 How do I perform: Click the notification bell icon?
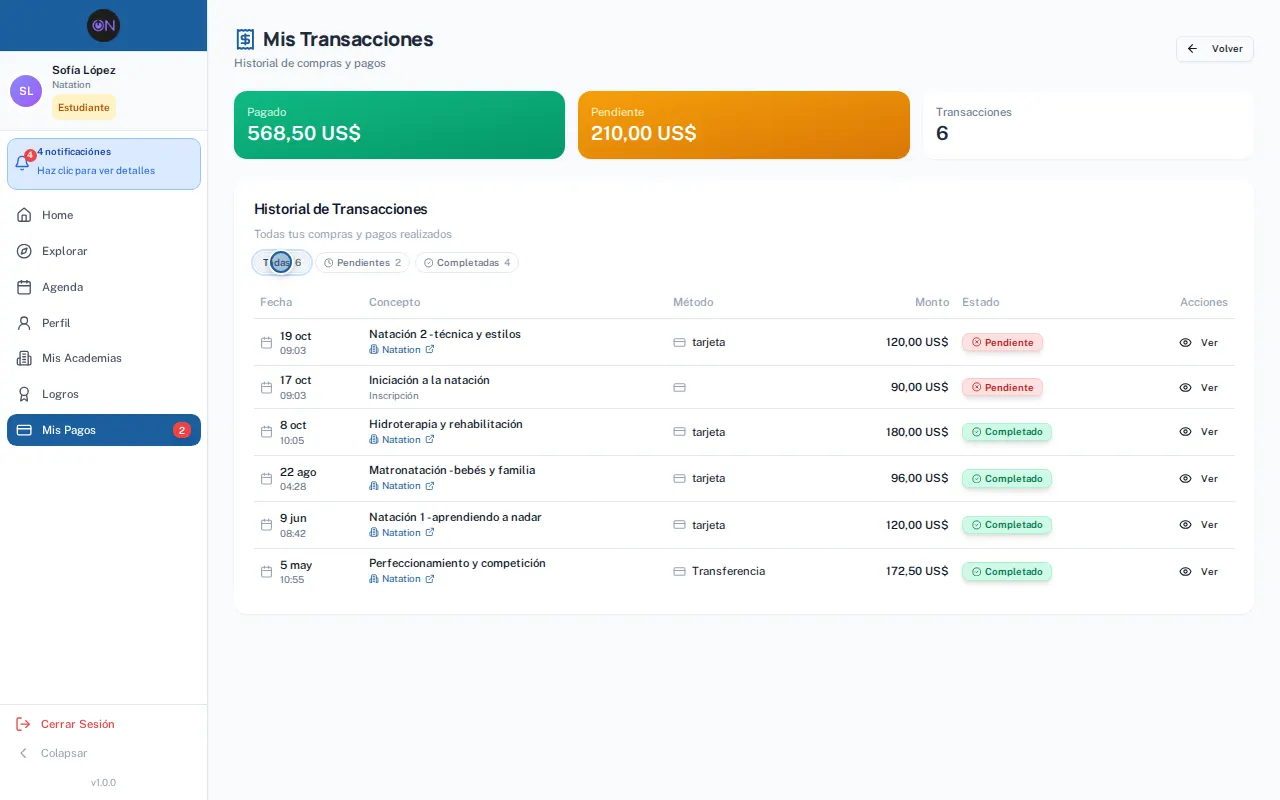[22, 164]
